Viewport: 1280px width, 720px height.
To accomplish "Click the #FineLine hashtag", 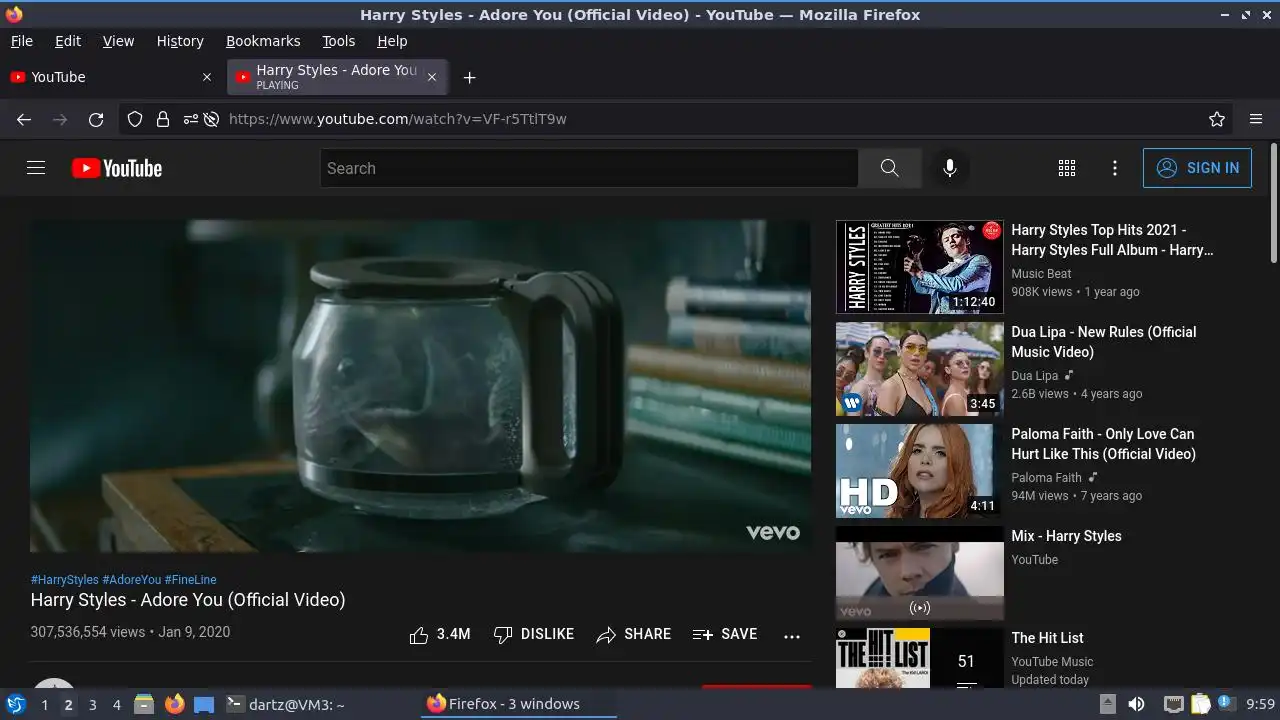I will 190,580.
